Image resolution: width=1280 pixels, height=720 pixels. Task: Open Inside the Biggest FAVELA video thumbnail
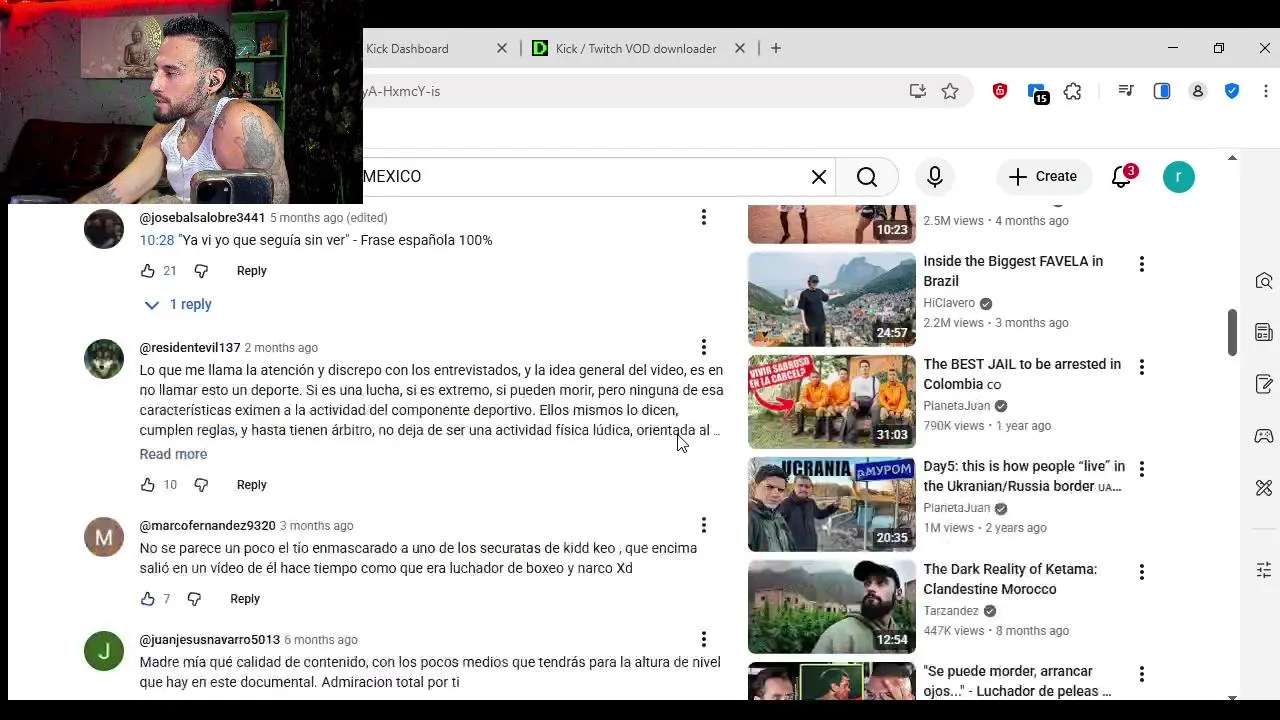tap(832, 299)
